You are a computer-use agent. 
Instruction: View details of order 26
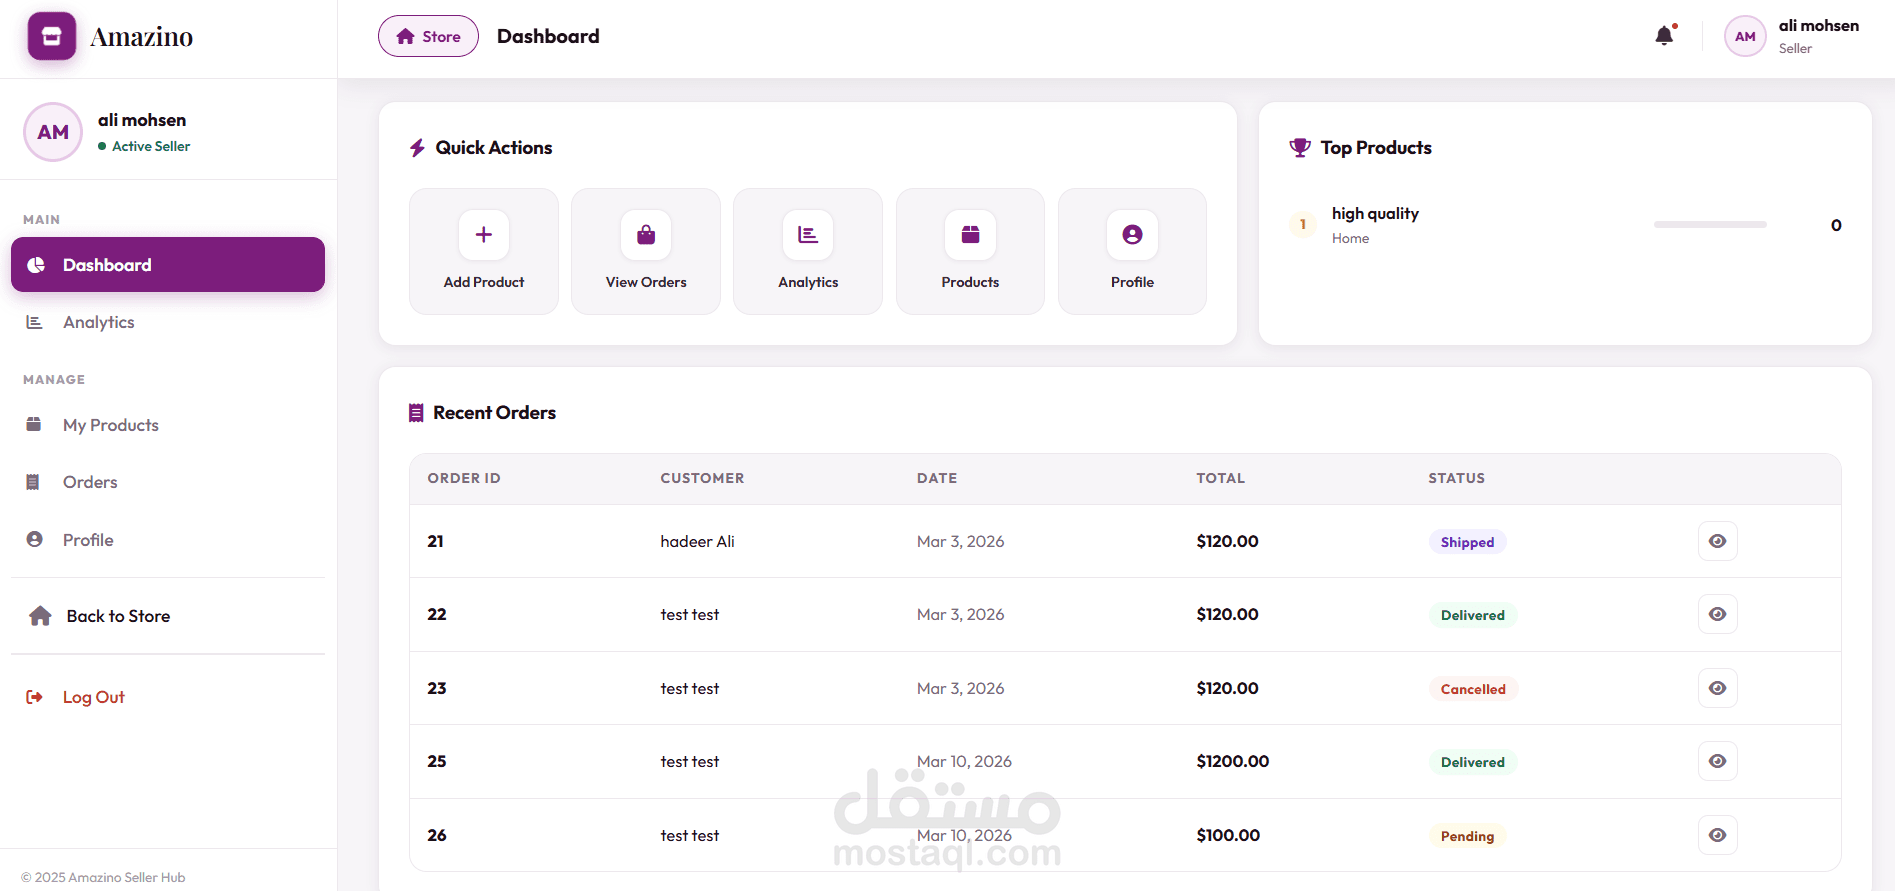(1717, 835)
